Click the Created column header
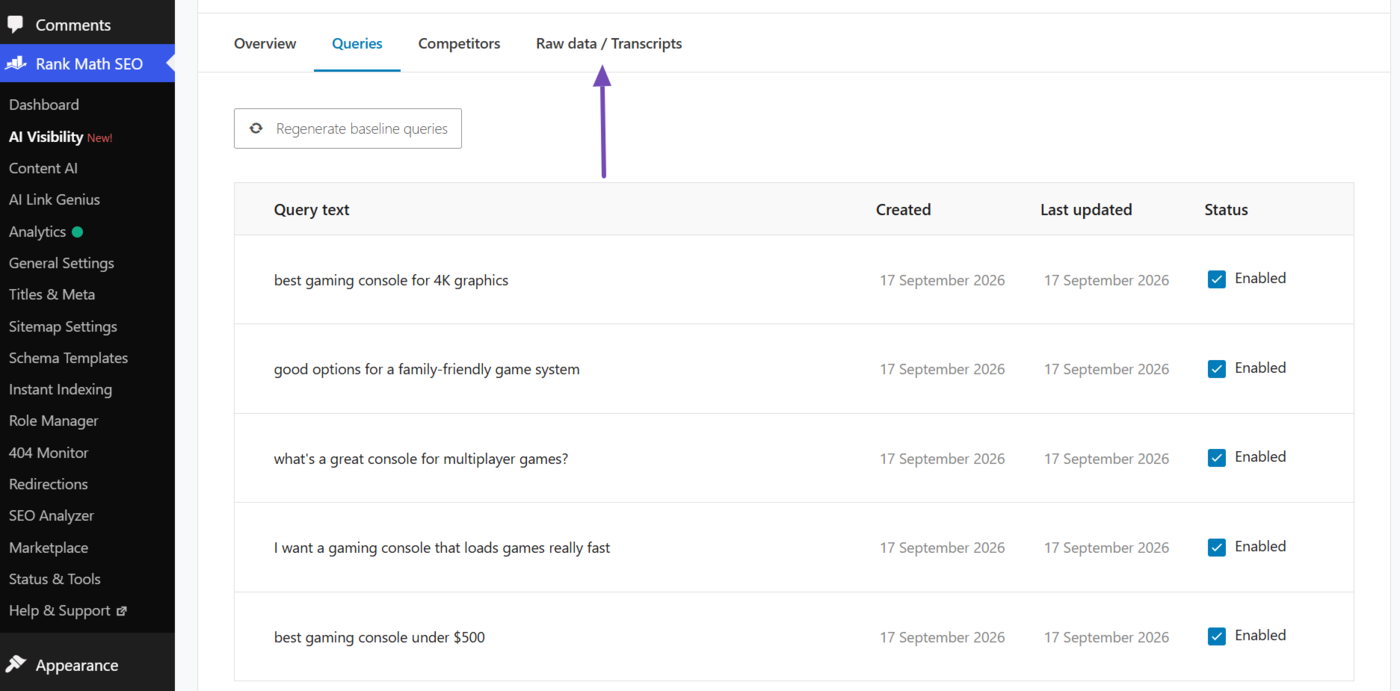The height and width of the screenshot is (691, 1400). click(903, 209)
